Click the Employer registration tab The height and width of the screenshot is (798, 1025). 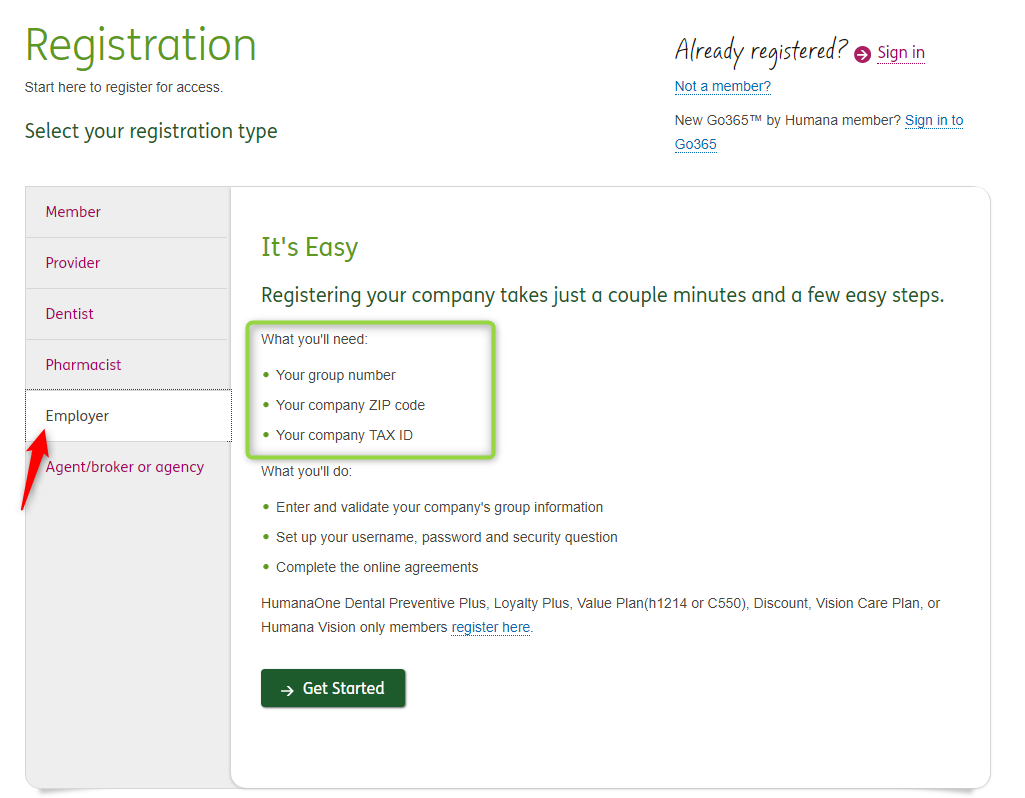coord(77,416)
